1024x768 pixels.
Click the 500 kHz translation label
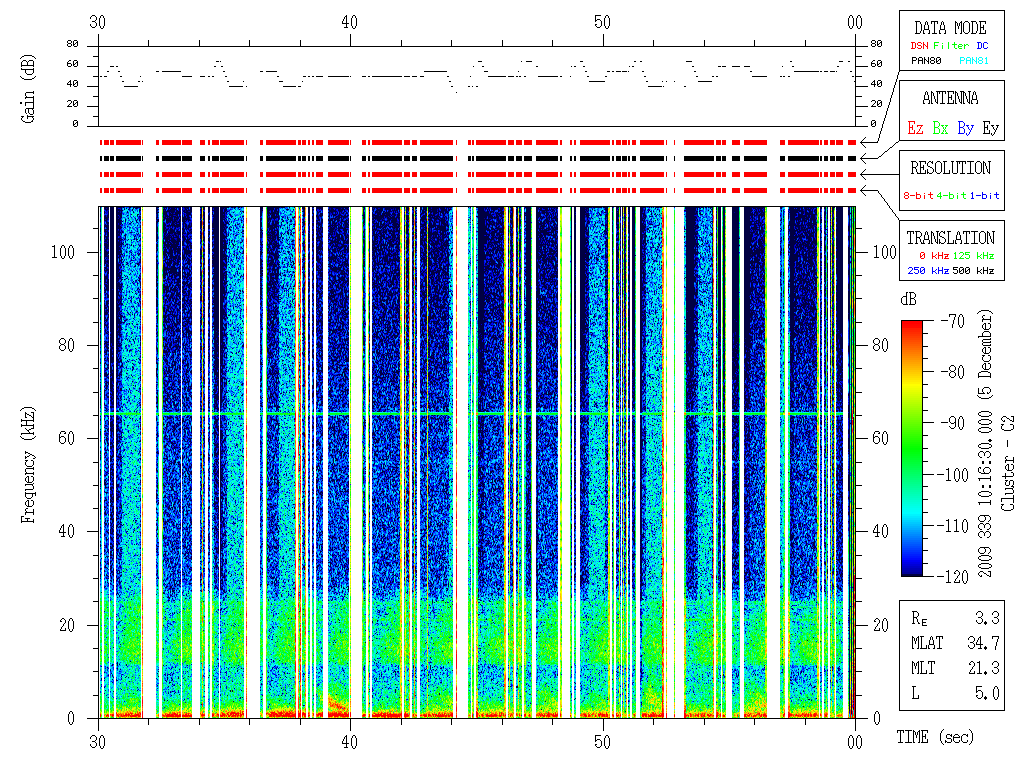pyautogui.click(x=975, y=271)
